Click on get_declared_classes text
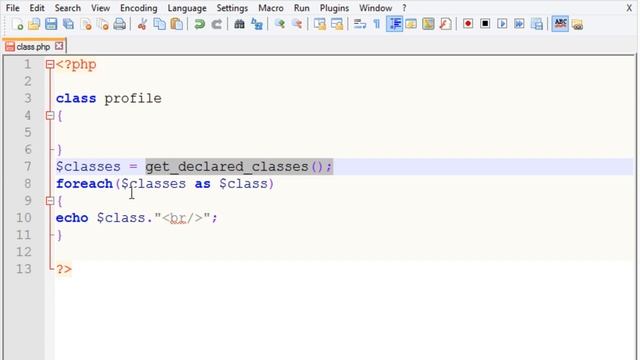This screenshot has height=360, width=640. (227, 167)
